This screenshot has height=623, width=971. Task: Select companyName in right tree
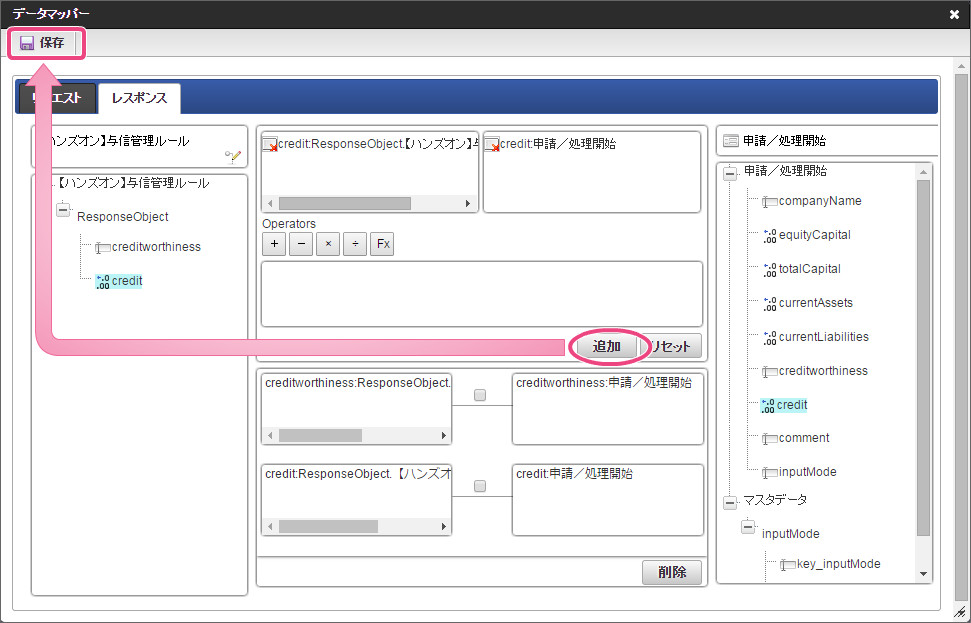click(x=820, y=201)
